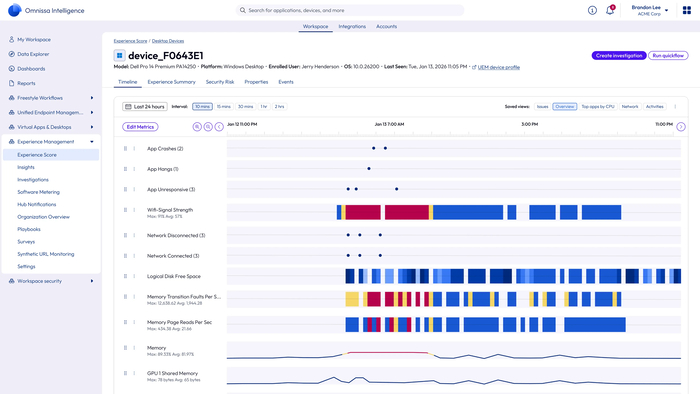
Task: Follow Desktop Devices breadcrumb link
Action: pos(168,41)
